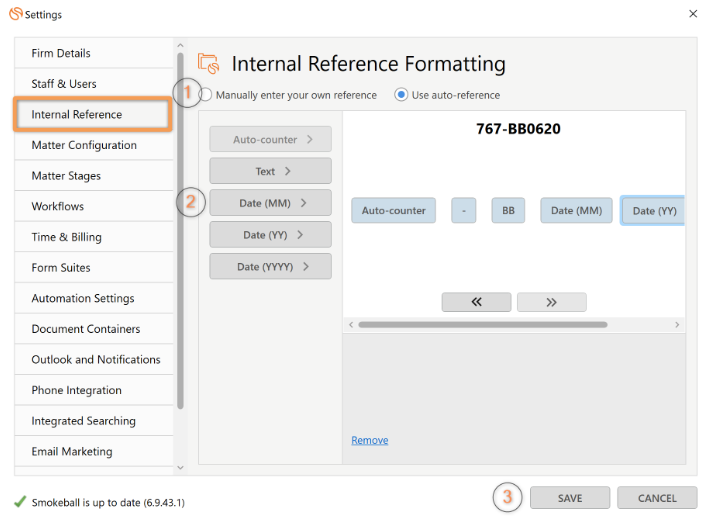Screen dimensions: 709x521
Task: Click sidebar scroll-down arrow
Action: point(180,467)
